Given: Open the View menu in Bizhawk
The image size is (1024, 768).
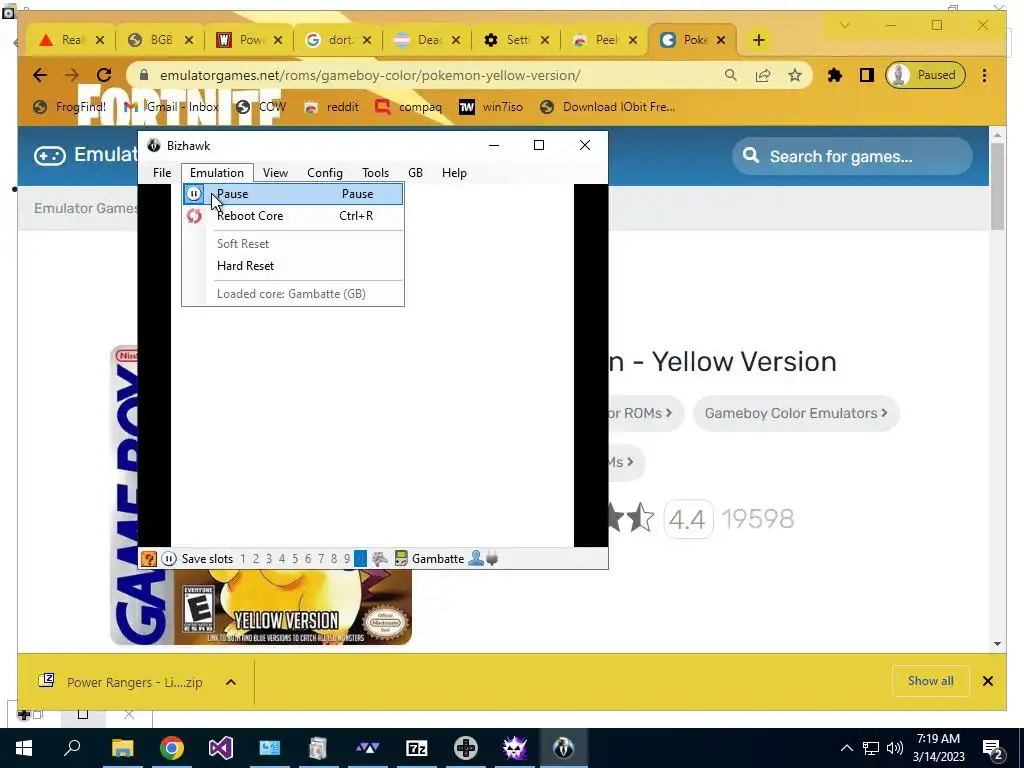Looking at the screenshot, I should tap(275, 173).
